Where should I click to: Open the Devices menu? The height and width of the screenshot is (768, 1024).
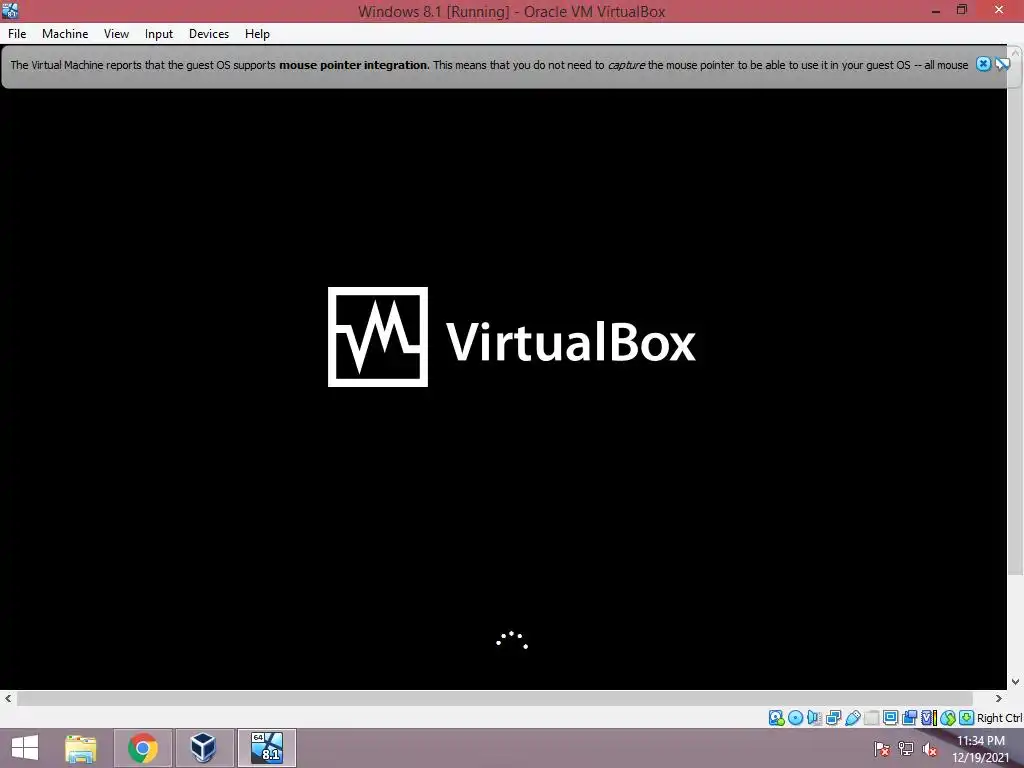(x=209, y=34)
